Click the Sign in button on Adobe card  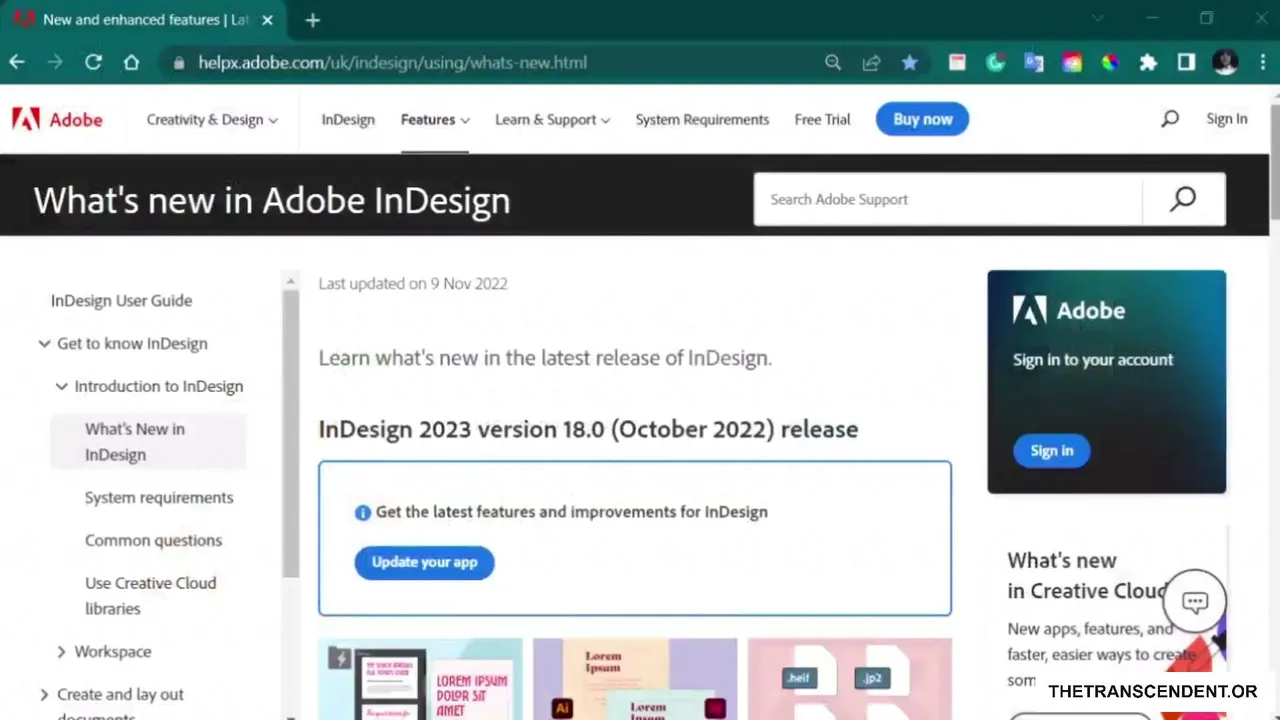point(1052,450)
